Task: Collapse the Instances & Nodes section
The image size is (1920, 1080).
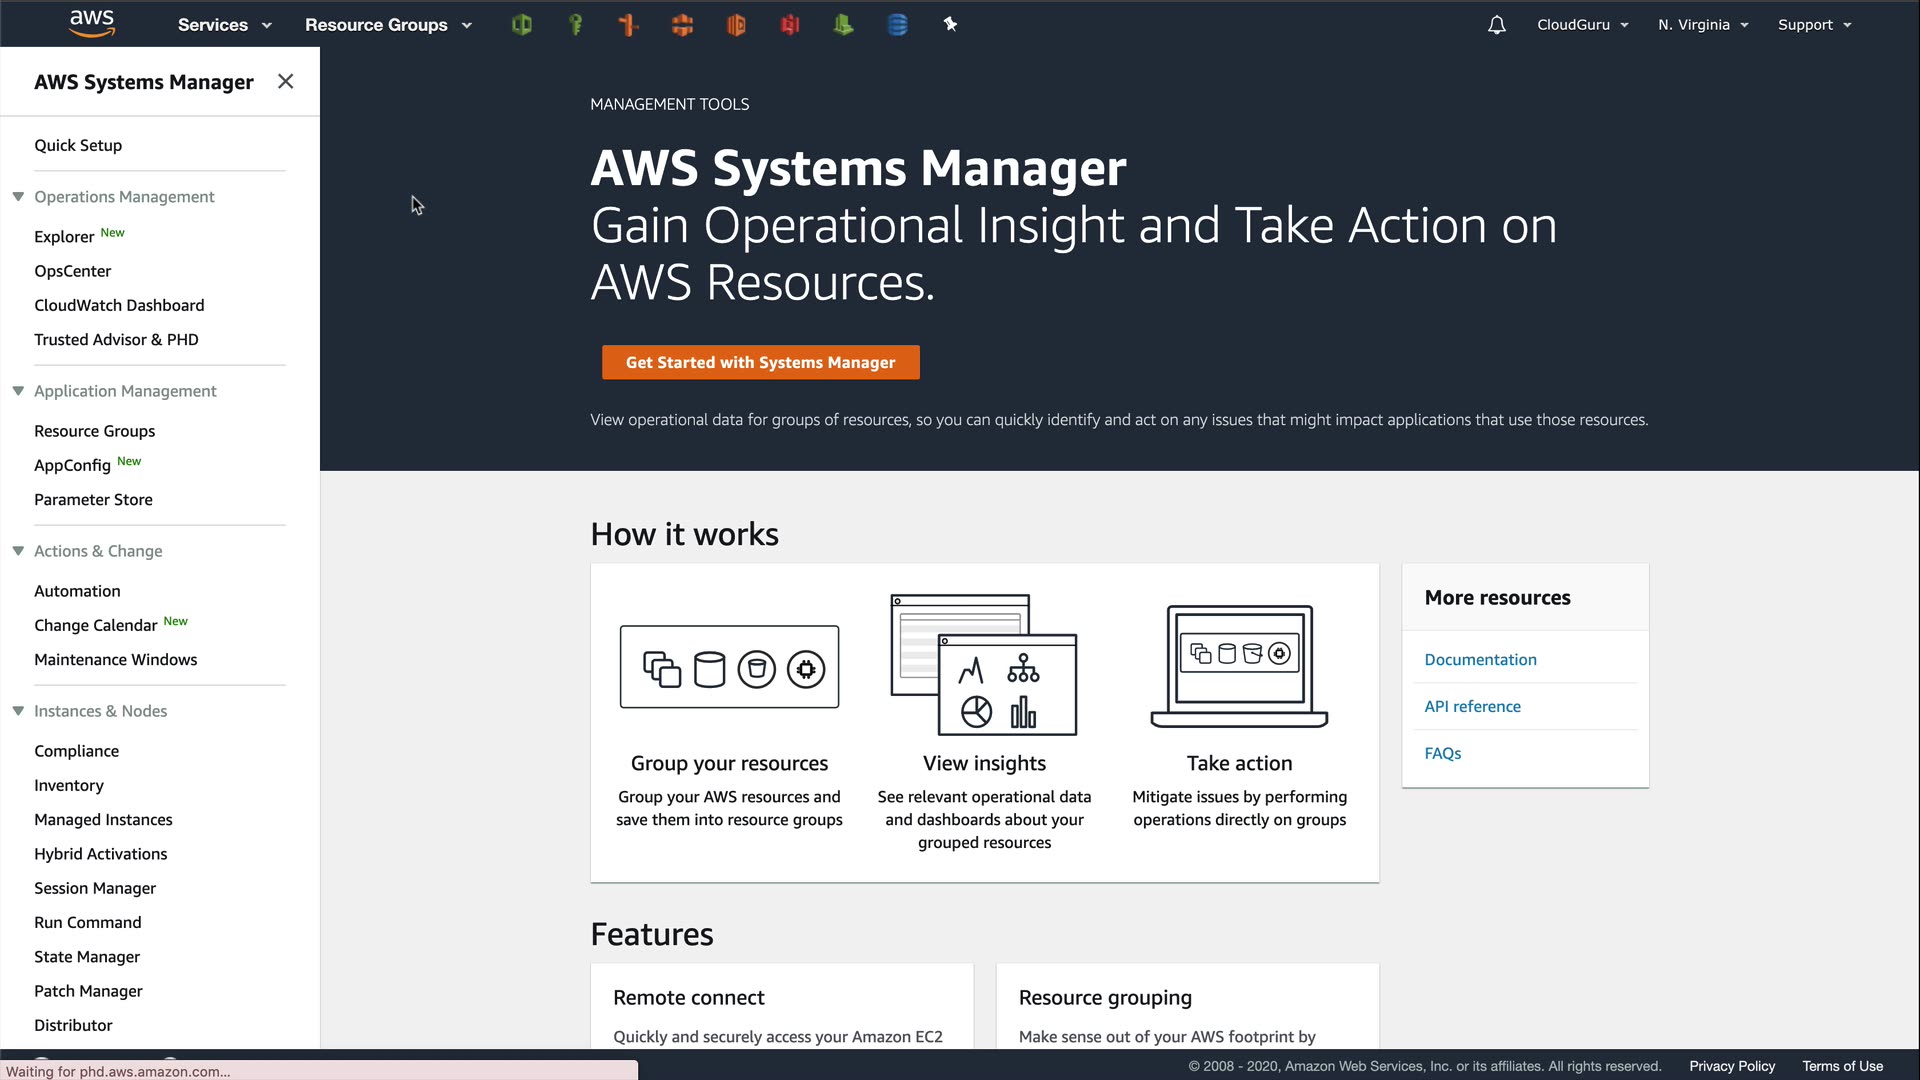Action: 18,711
